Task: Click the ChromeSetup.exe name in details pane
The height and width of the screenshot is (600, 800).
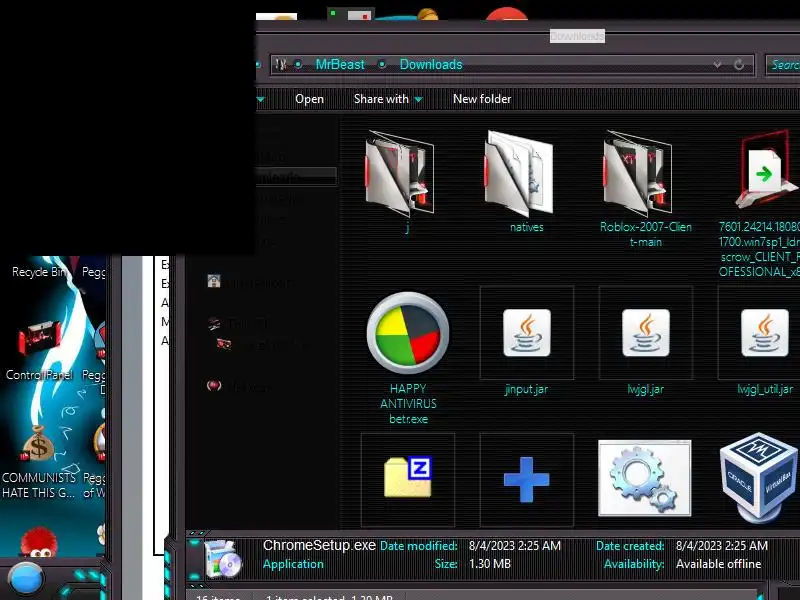Action: [319, 545]
